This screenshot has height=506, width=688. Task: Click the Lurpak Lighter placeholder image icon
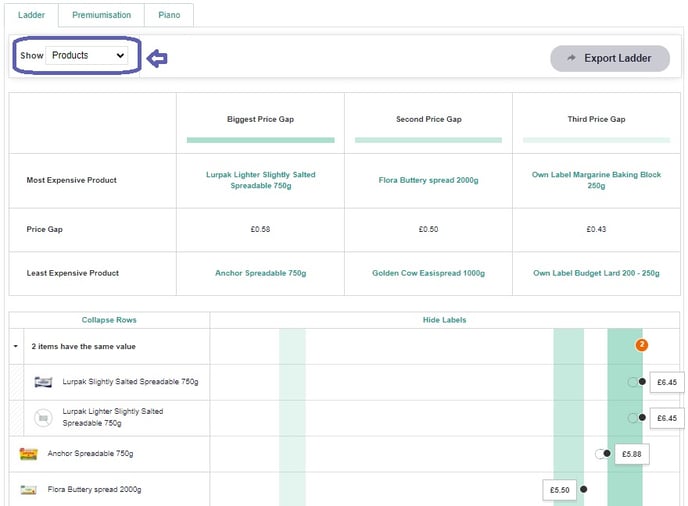(x=43, y=418)
